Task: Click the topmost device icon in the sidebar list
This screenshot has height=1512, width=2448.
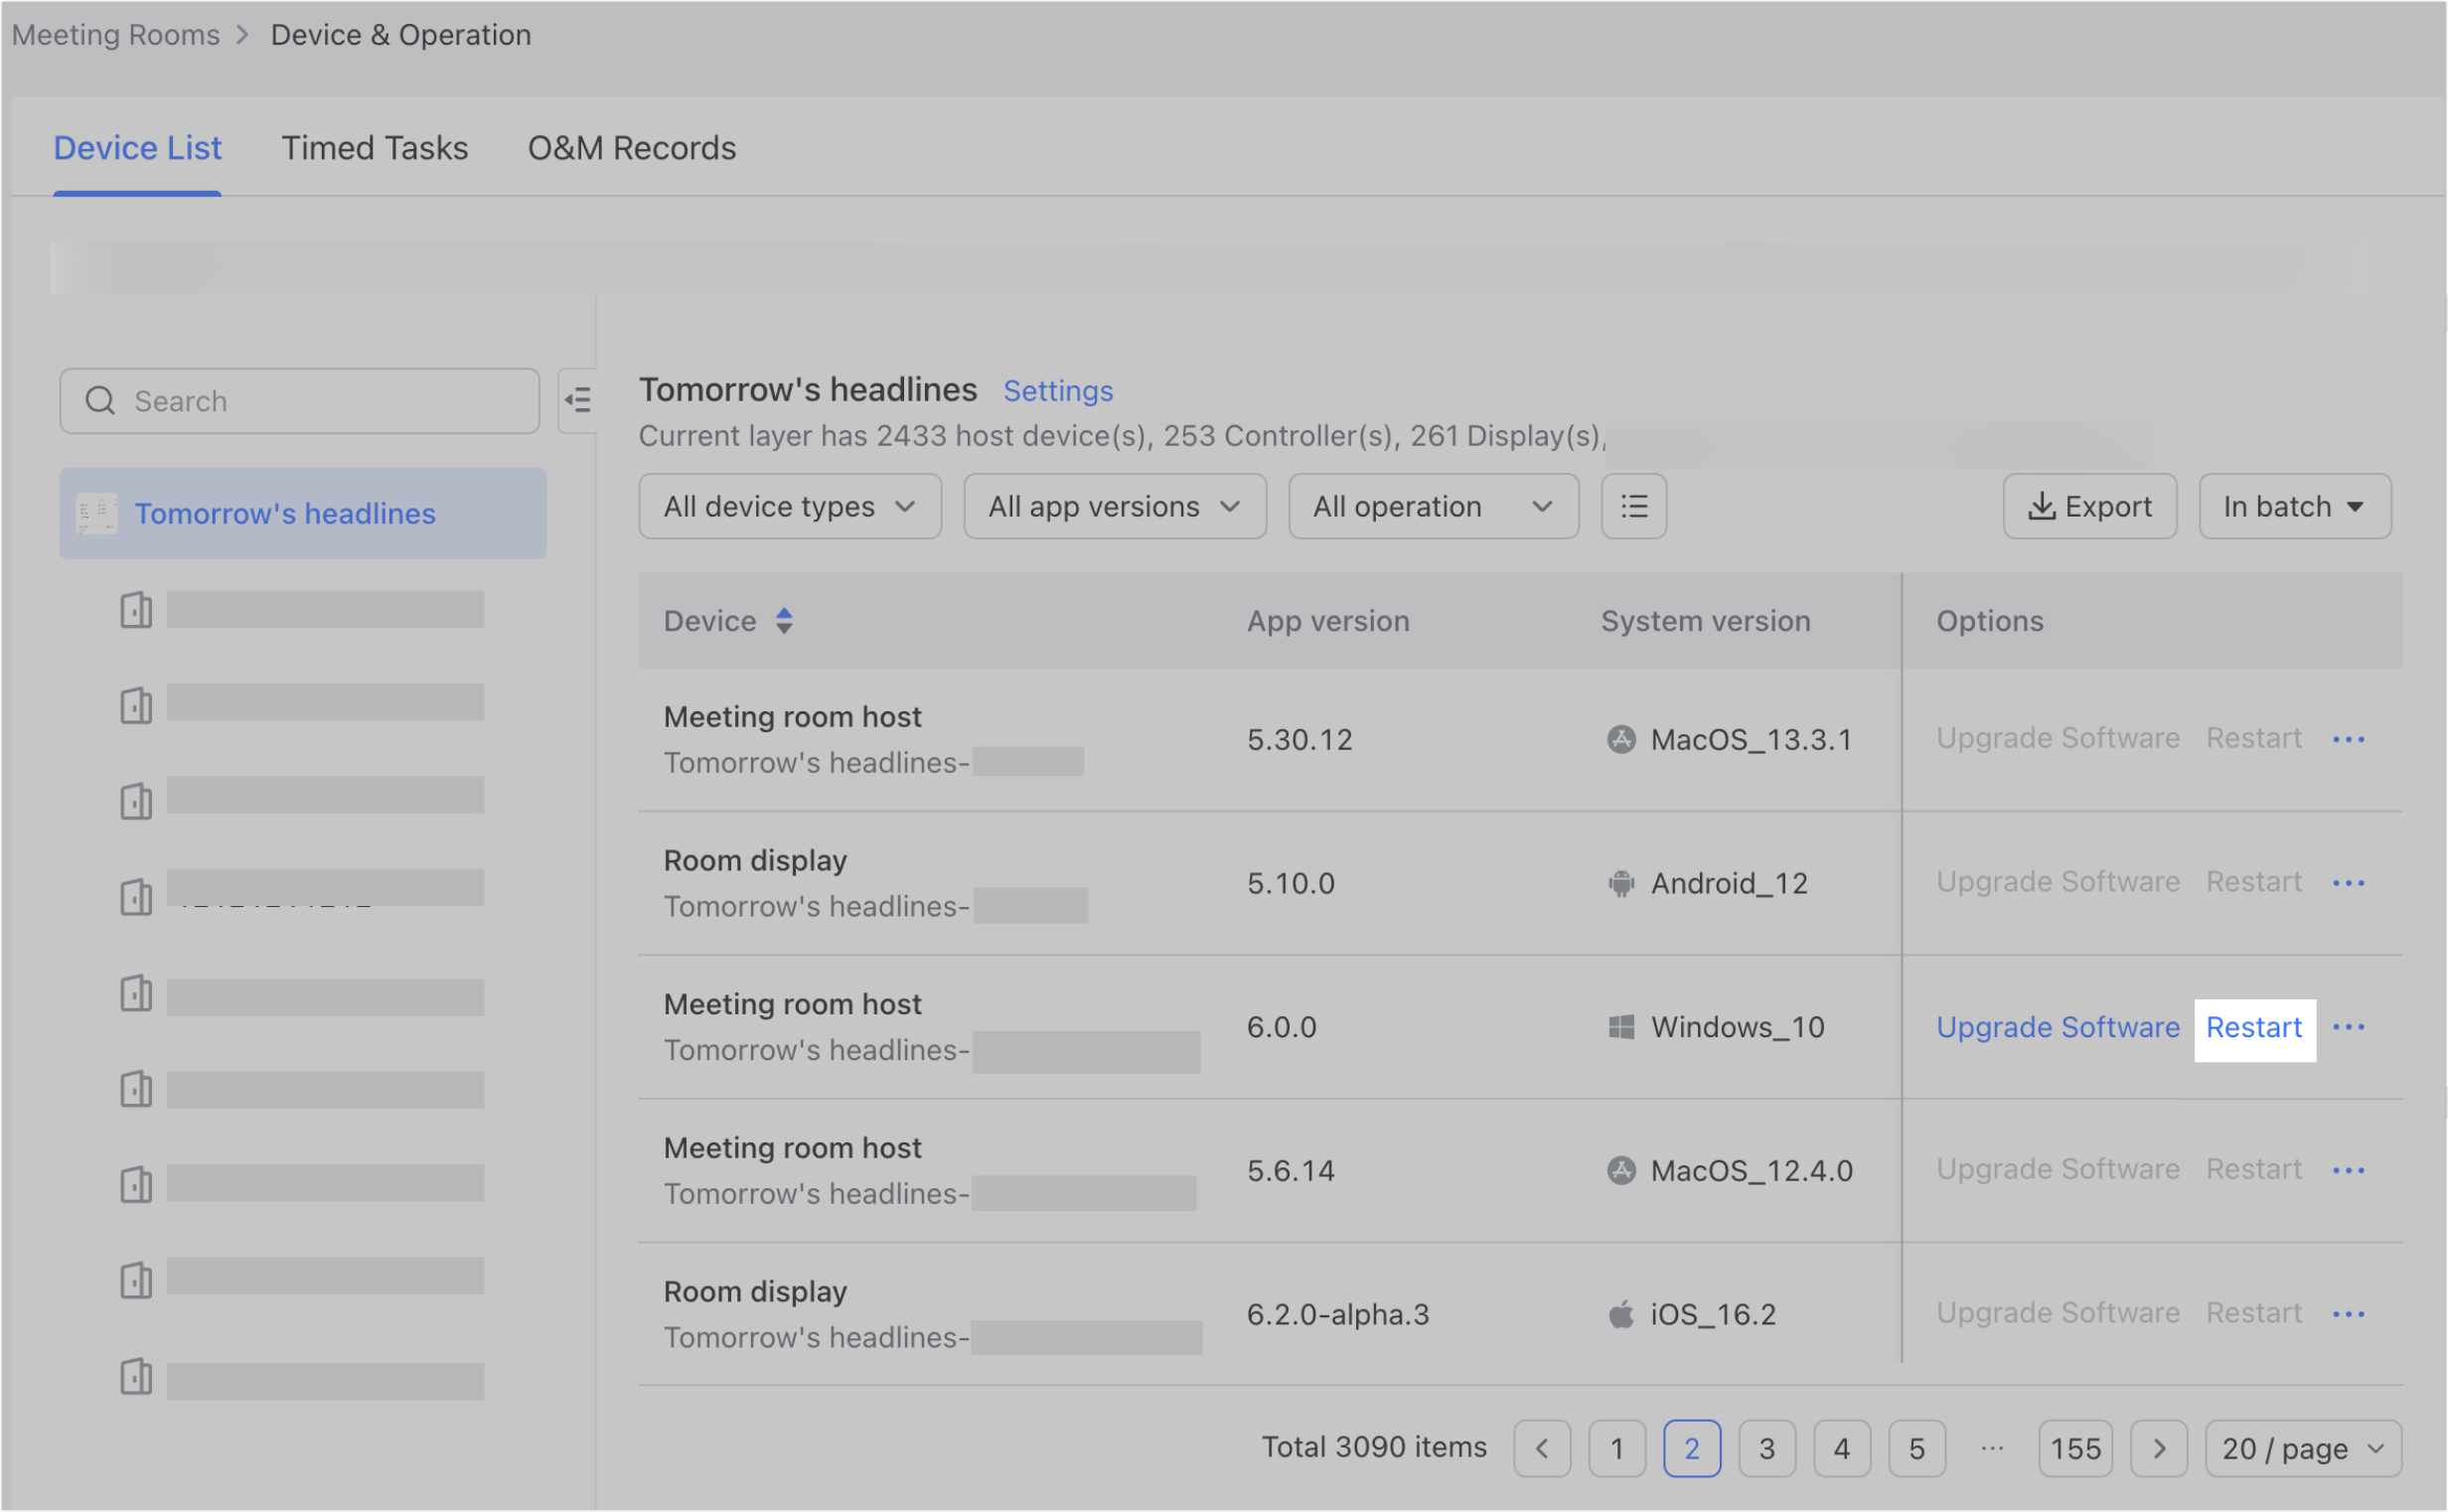Action: (135, 609)
